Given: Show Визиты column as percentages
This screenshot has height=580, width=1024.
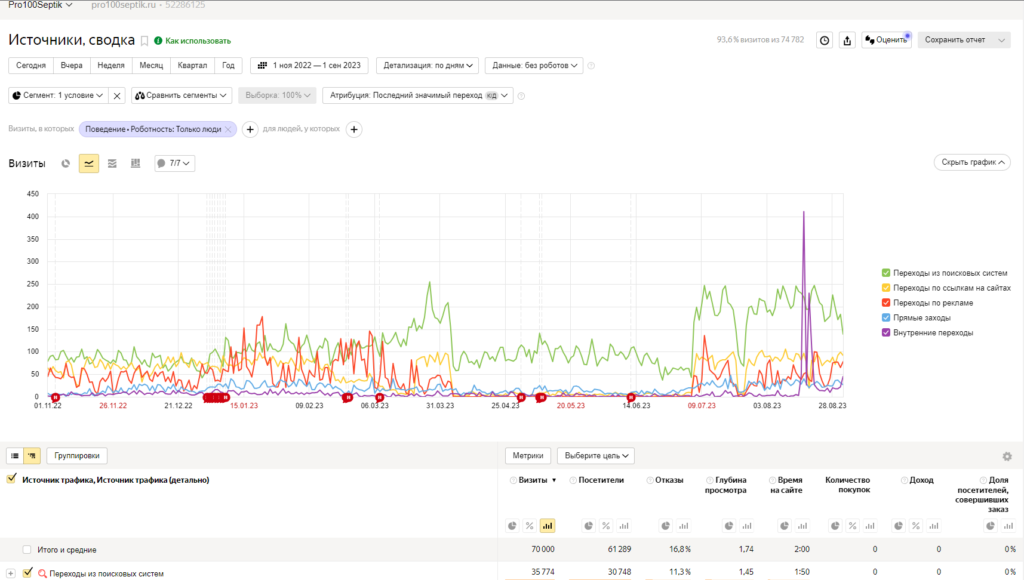Looking at the screenshot, I should click(530, 526).
